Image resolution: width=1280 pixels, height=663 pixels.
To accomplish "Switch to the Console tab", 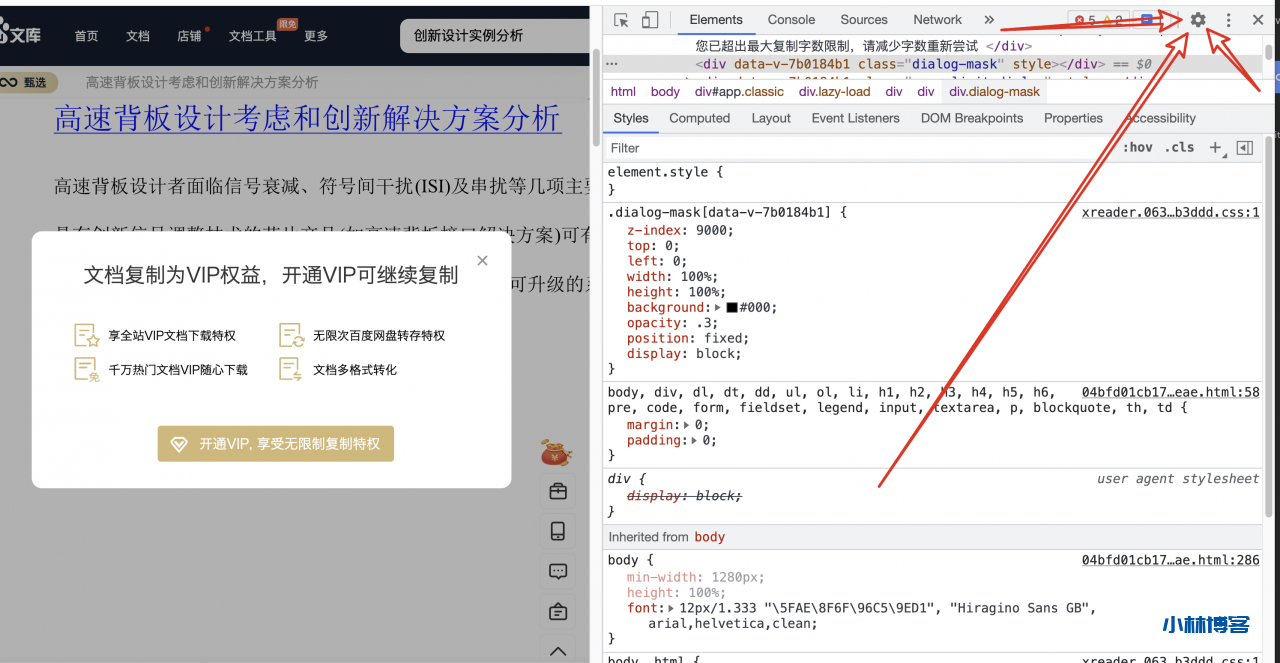I will pyautogui.click(x=791, y=20).
